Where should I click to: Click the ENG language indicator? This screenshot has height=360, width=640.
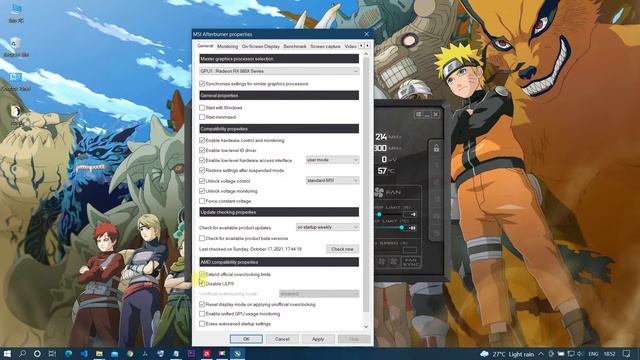[x=593, y=354]
